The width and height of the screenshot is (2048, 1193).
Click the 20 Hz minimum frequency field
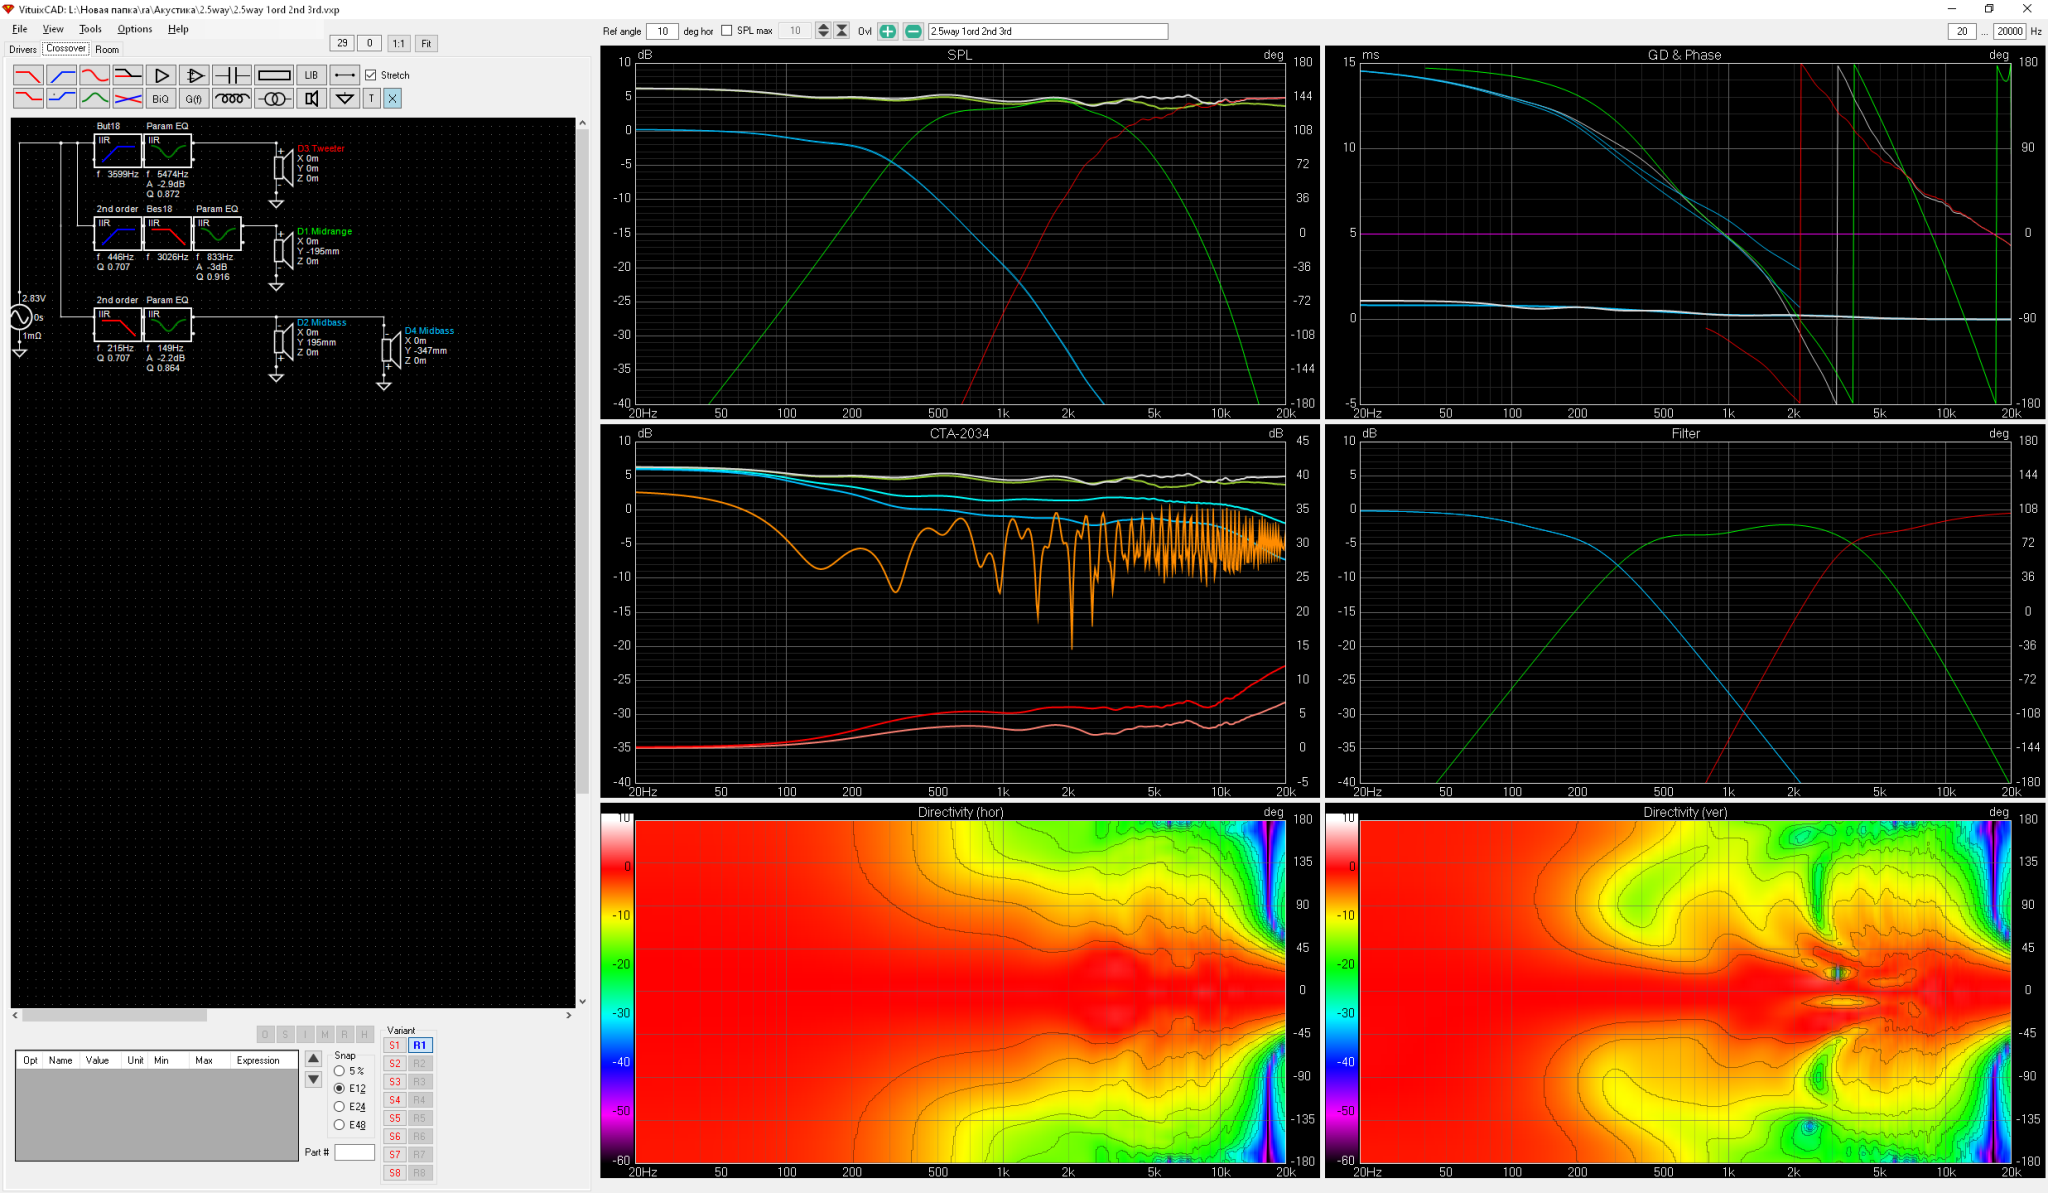tap(1962, 31)
